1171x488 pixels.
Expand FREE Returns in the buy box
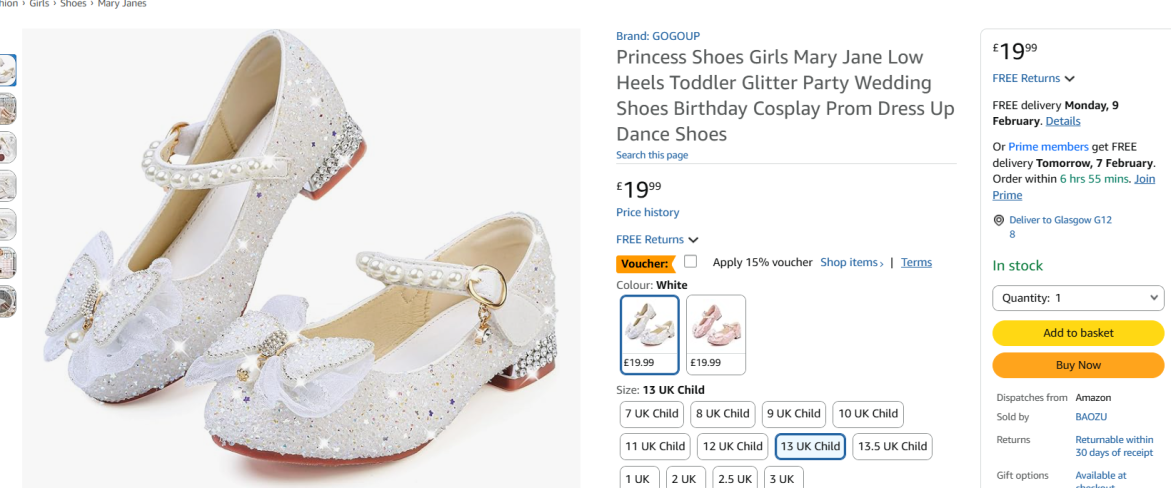point(1033,78)
